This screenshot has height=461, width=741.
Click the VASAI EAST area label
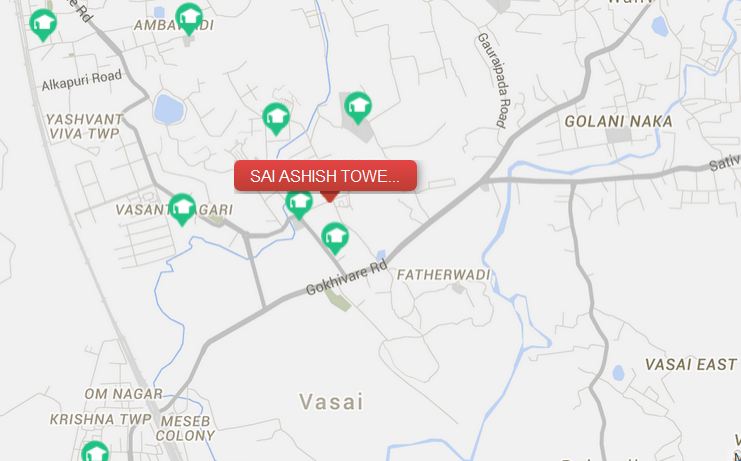tap(690, 365)
